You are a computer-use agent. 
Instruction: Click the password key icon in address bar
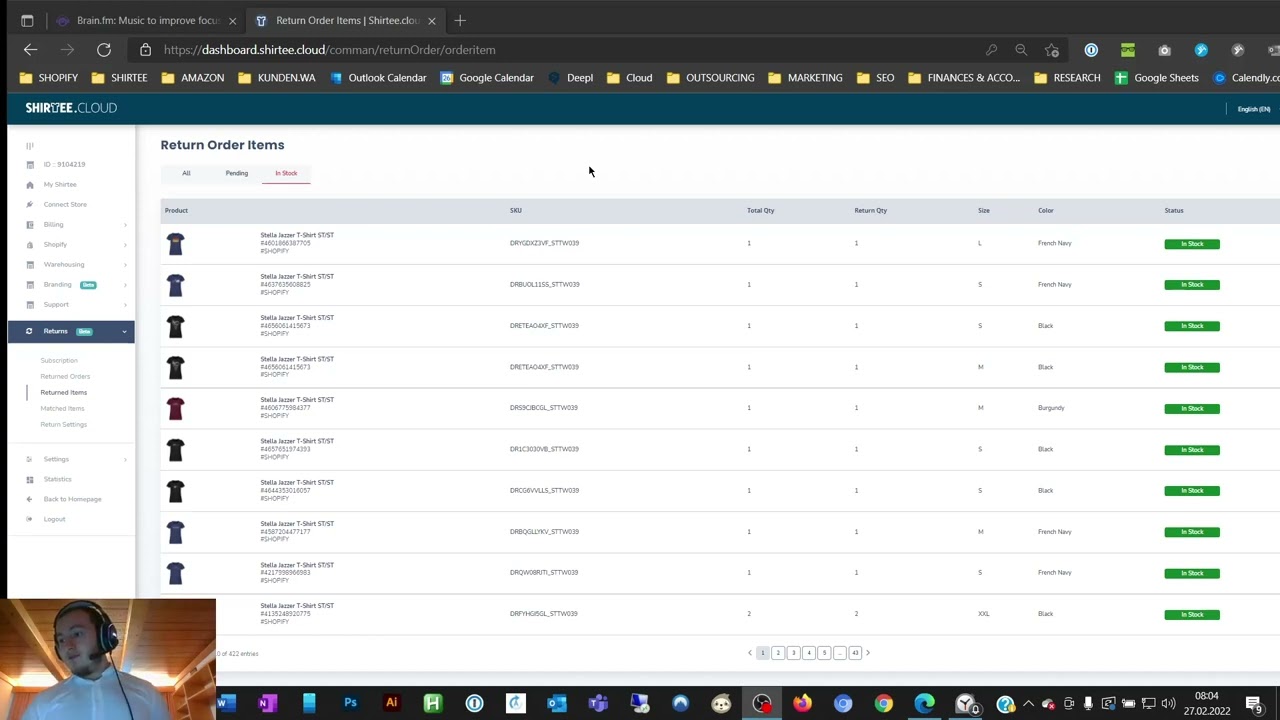(x=991, y=50)
